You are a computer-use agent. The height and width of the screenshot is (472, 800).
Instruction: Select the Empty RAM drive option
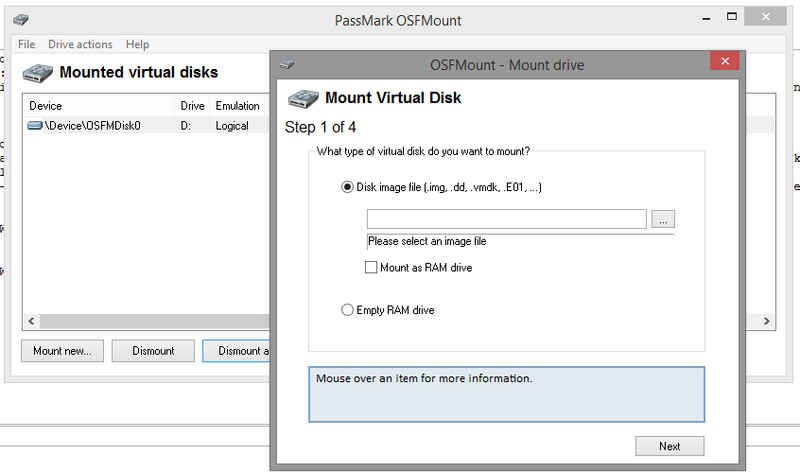tap(347, 310)
